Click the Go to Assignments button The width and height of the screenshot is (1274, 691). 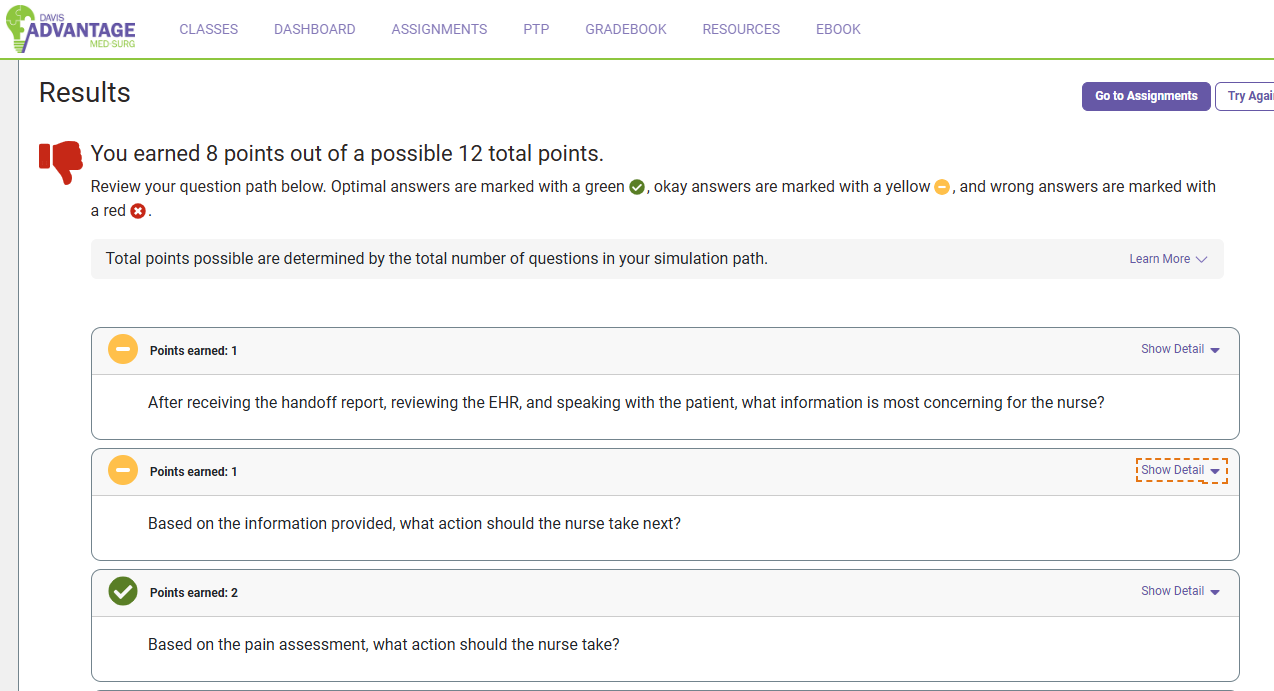click(1146, 96)
